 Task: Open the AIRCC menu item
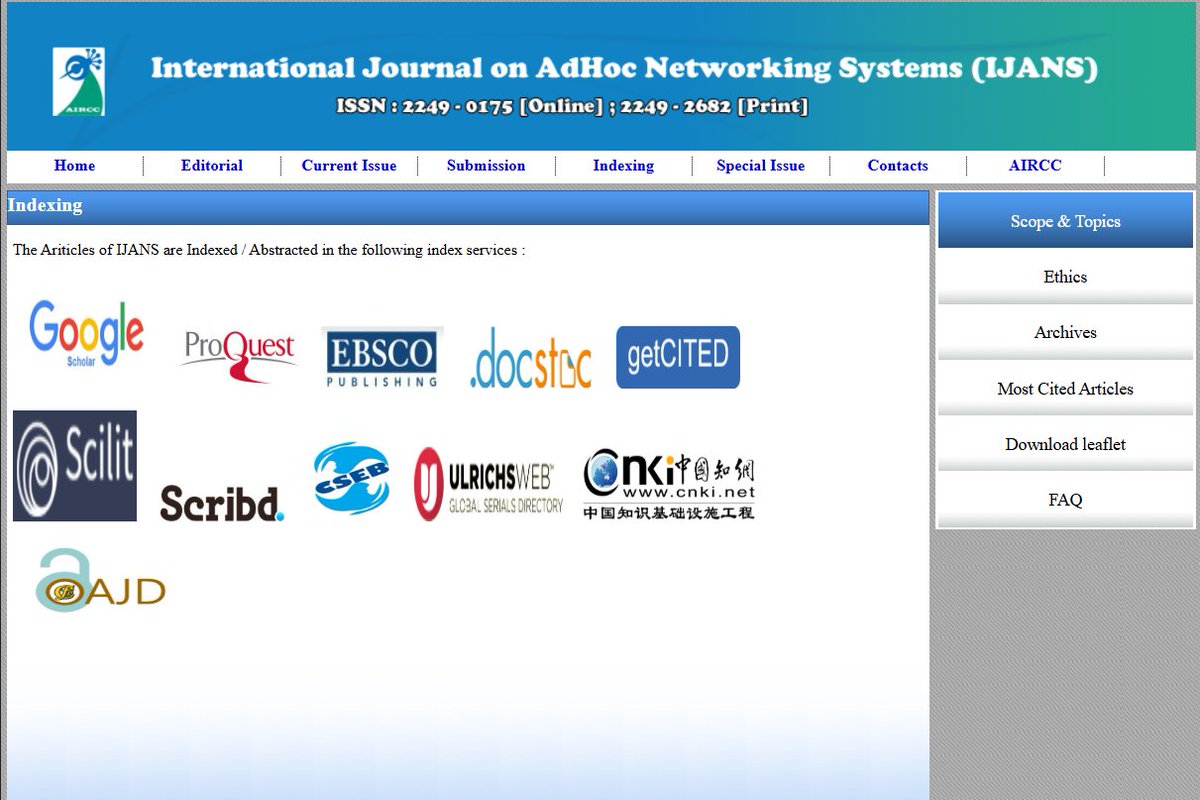pyautogui.click(x=1035, y=166)
